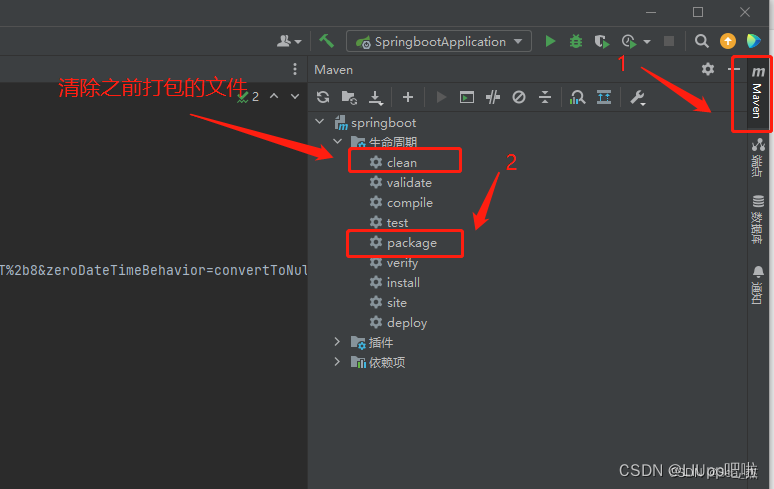This screenshot has width=774, height=489.
Task: Run with coverage shield icon
Action: [601, 41]
